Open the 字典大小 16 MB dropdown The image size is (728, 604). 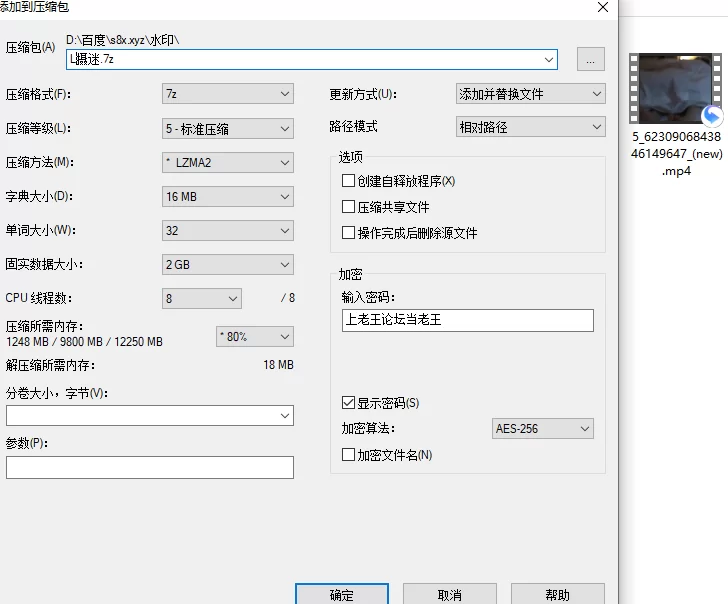tap(228, 196)
